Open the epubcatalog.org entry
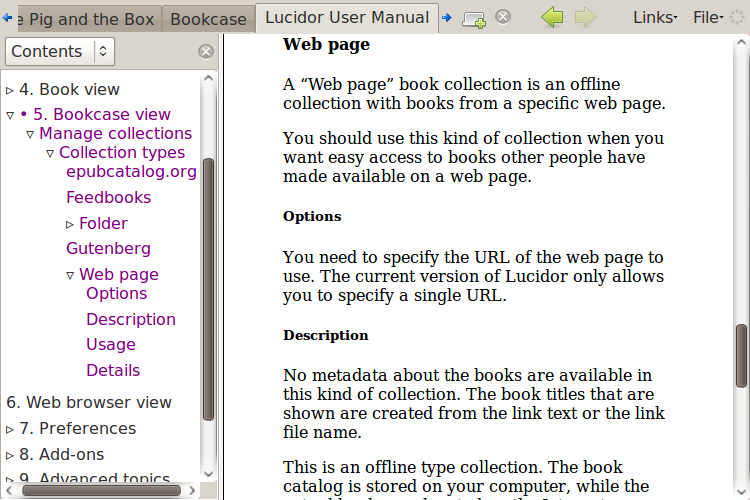Viewport: 750px width, 500px height. coord(132,172)
